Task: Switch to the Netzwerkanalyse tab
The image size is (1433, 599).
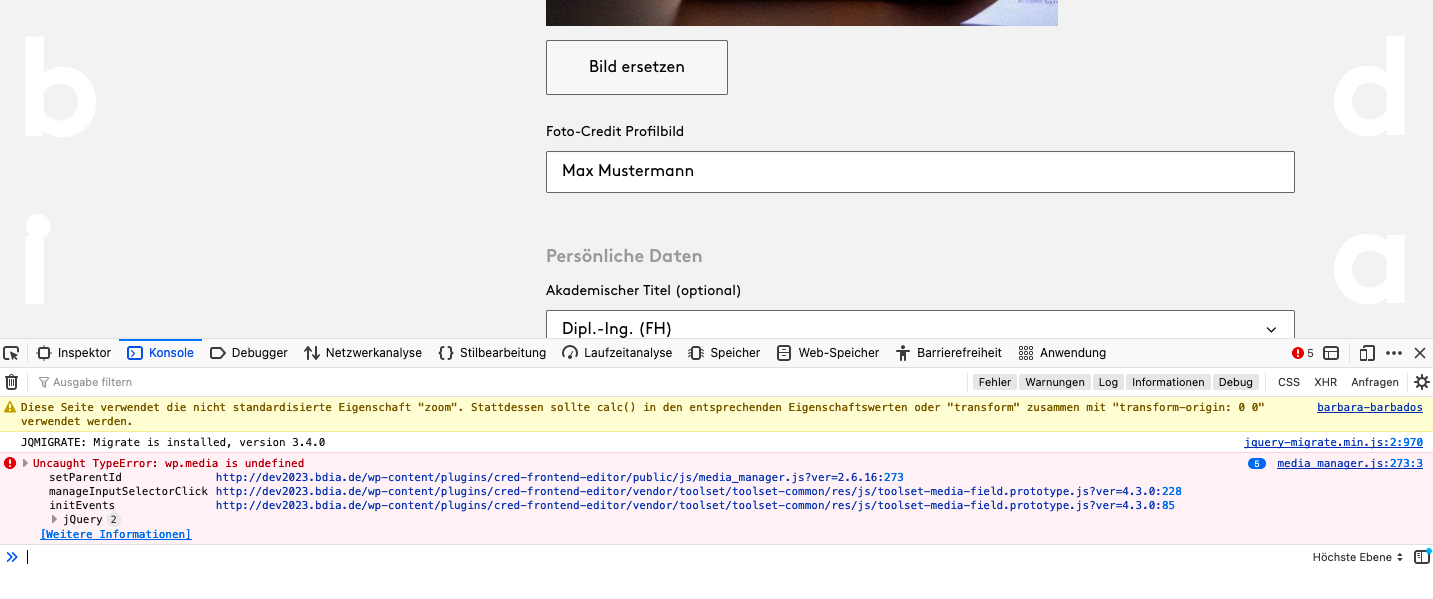Action: click(x=363, y=353)
